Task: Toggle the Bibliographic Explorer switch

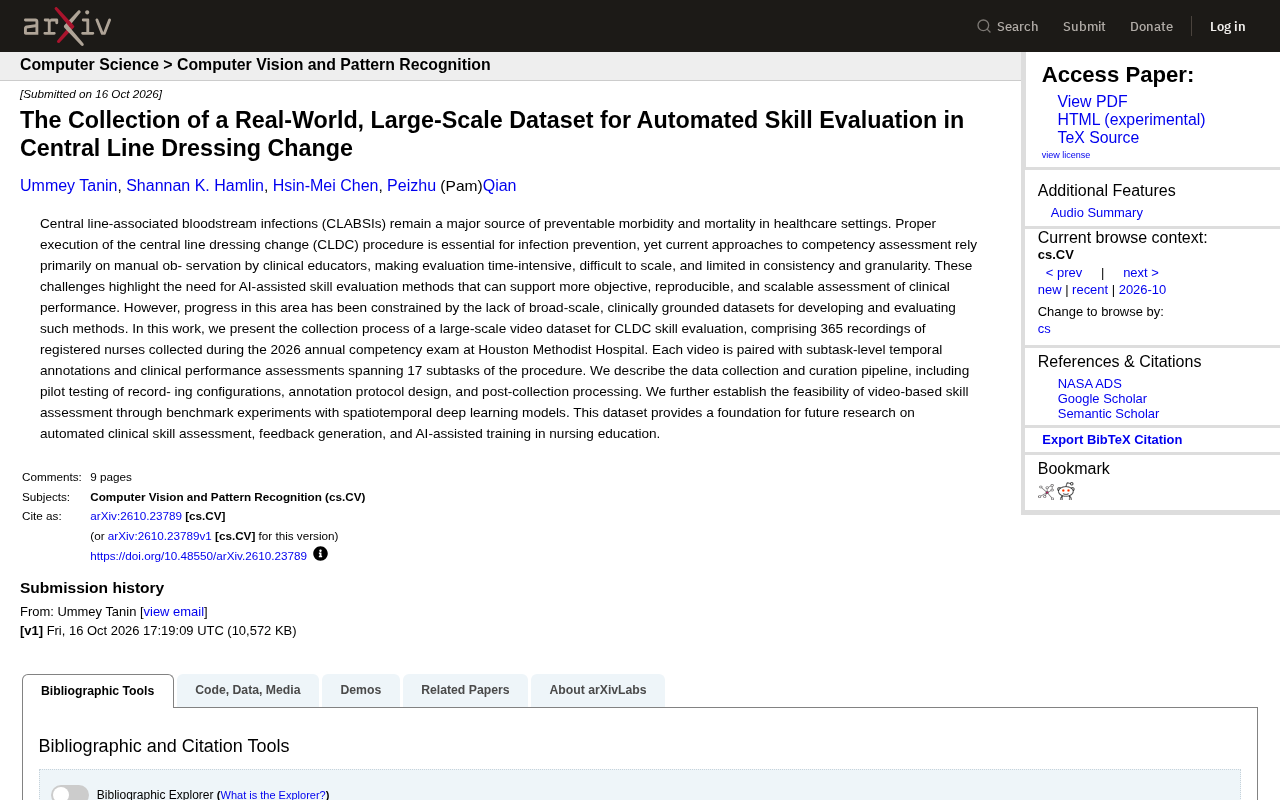Action: [x=70, y=794]
